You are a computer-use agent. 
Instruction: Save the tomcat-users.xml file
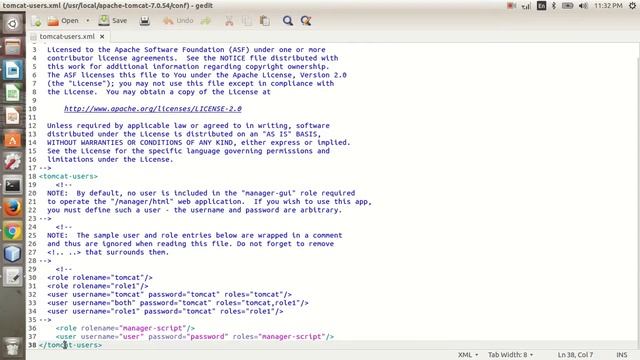tap(113, 21)
